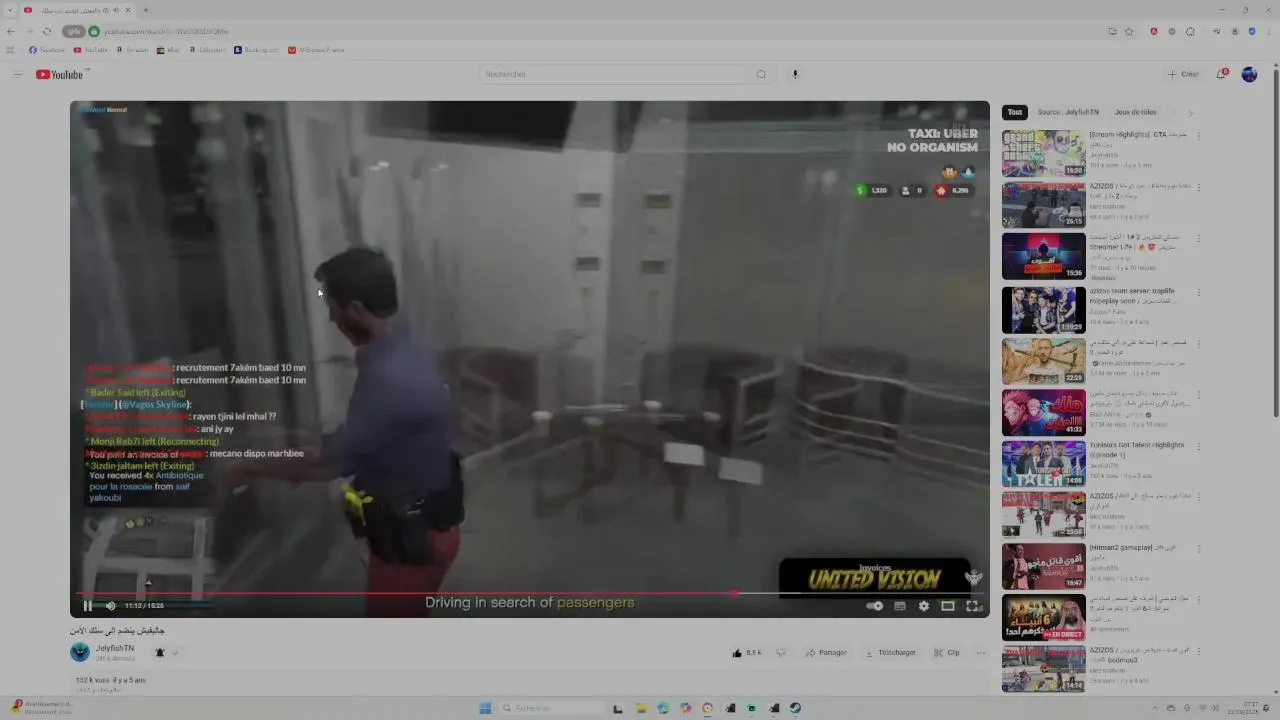Click the Partager button
The height and width of the screenshot is (720, 1280).
(825, 653)
